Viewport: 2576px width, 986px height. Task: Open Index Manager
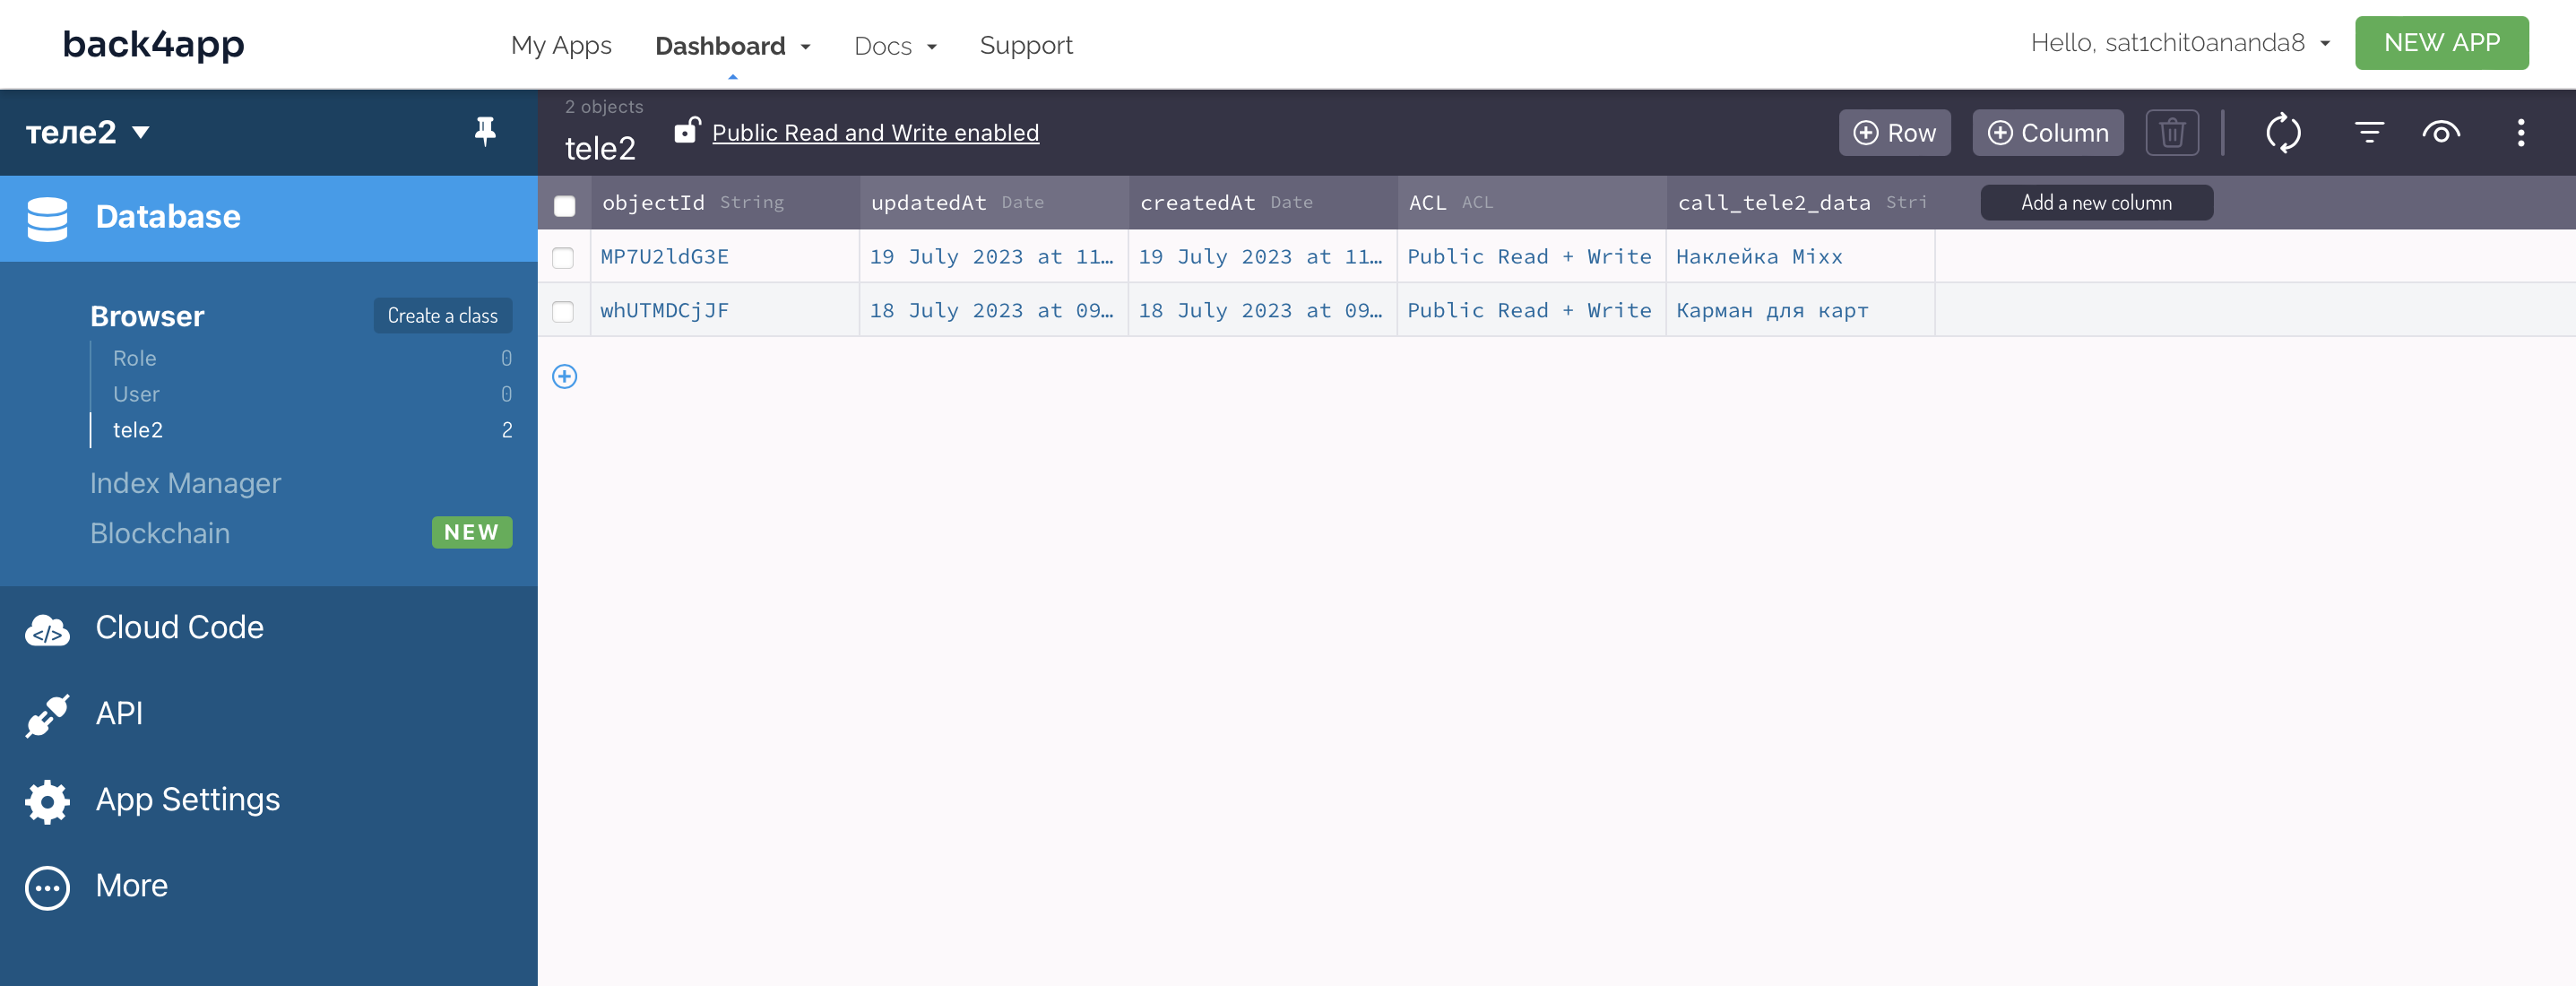tap(185, 484)
